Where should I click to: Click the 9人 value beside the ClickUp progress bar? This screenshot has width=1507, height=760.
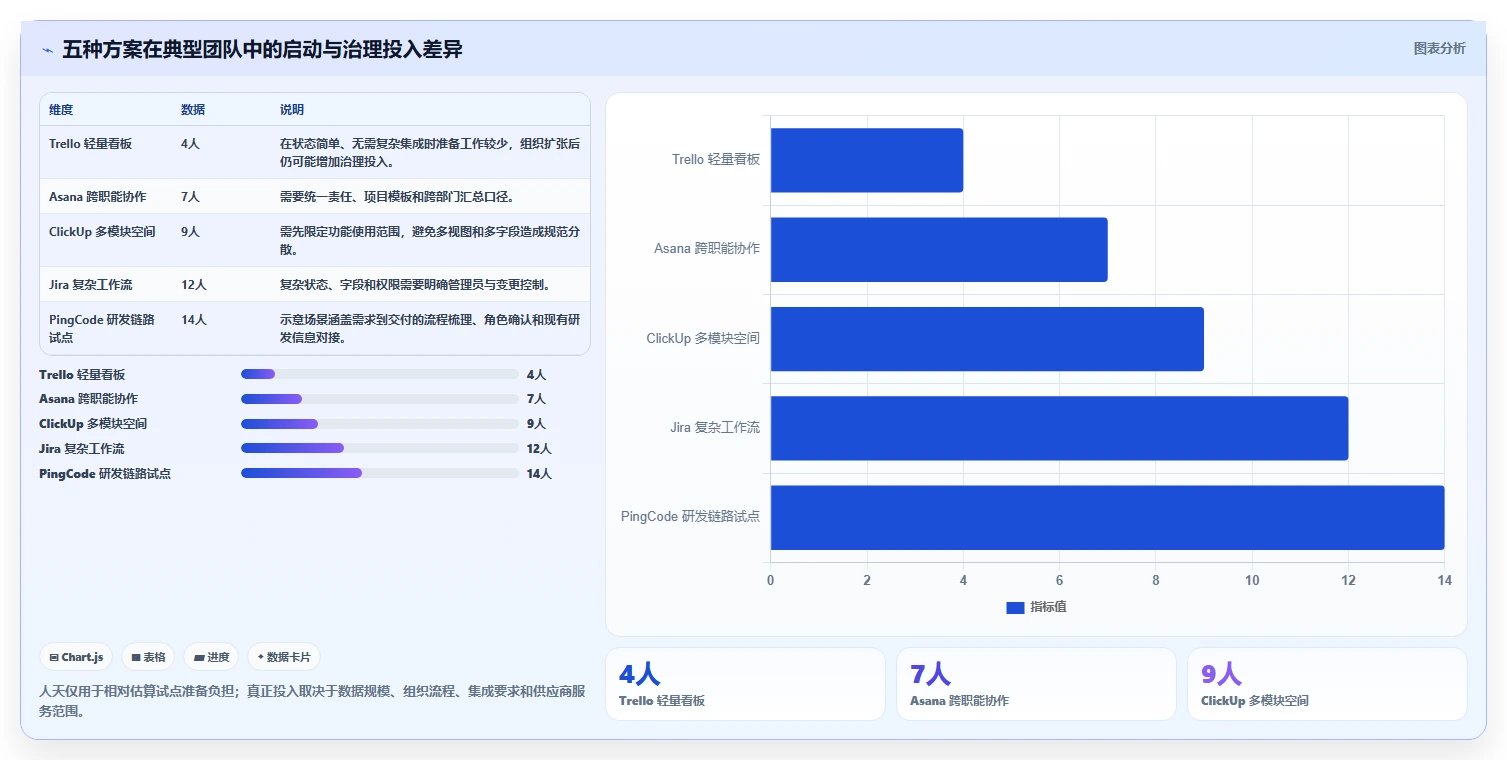pyautogui.click(x=536, y=424)
